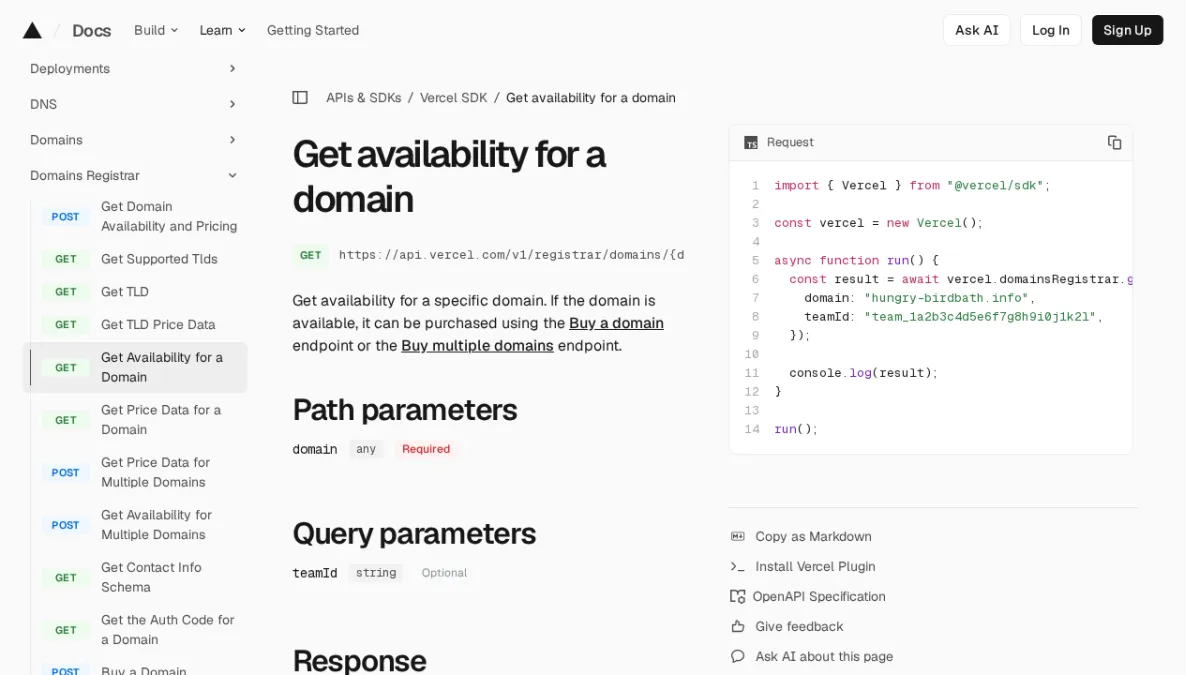Click the string type tag
Image resolution: width=1200 pixels, height=675 pixels.
pos(376,574)
